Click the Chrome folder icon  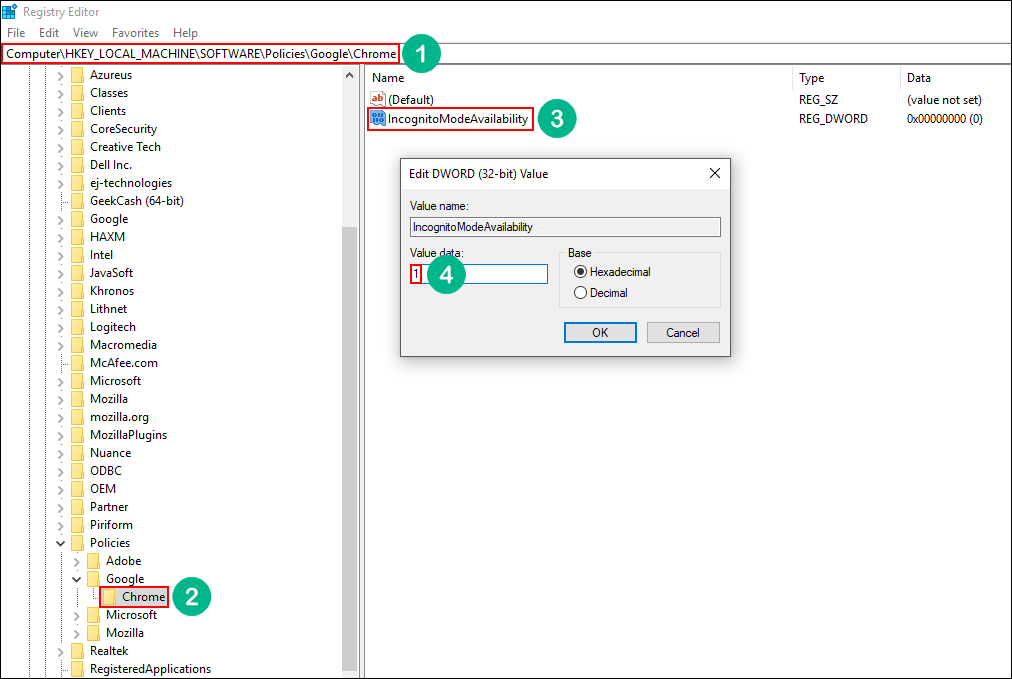(110, 597)
